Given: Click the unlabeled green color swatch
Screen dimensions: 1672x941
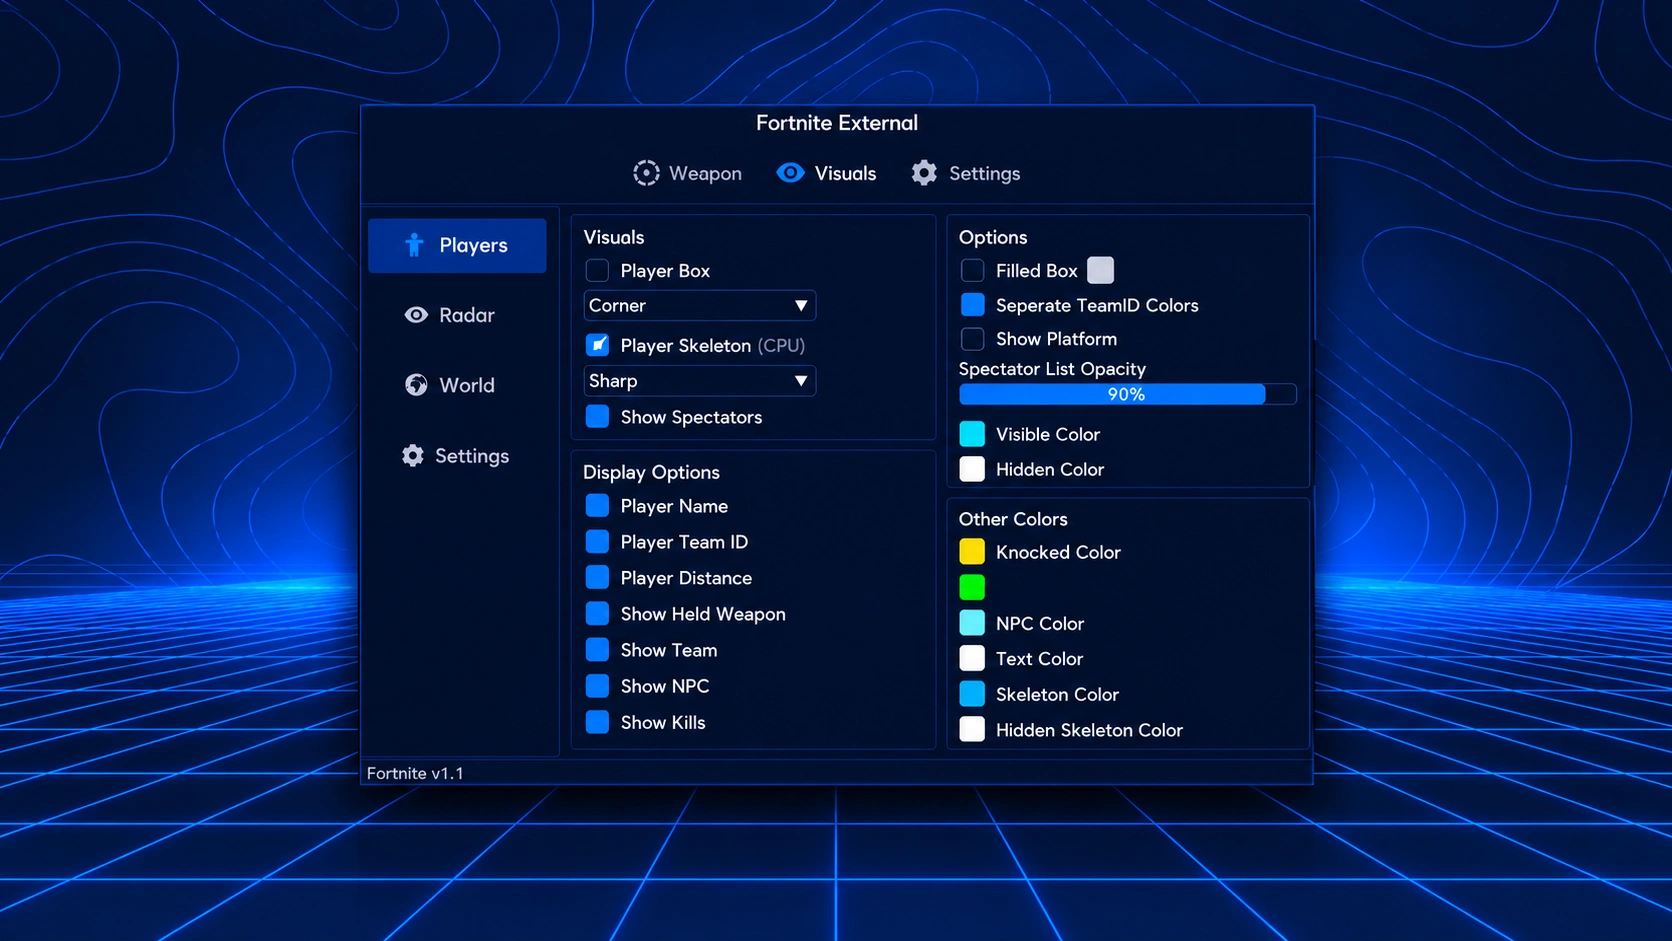Looking at the screenshot, I should click(972, 587).
